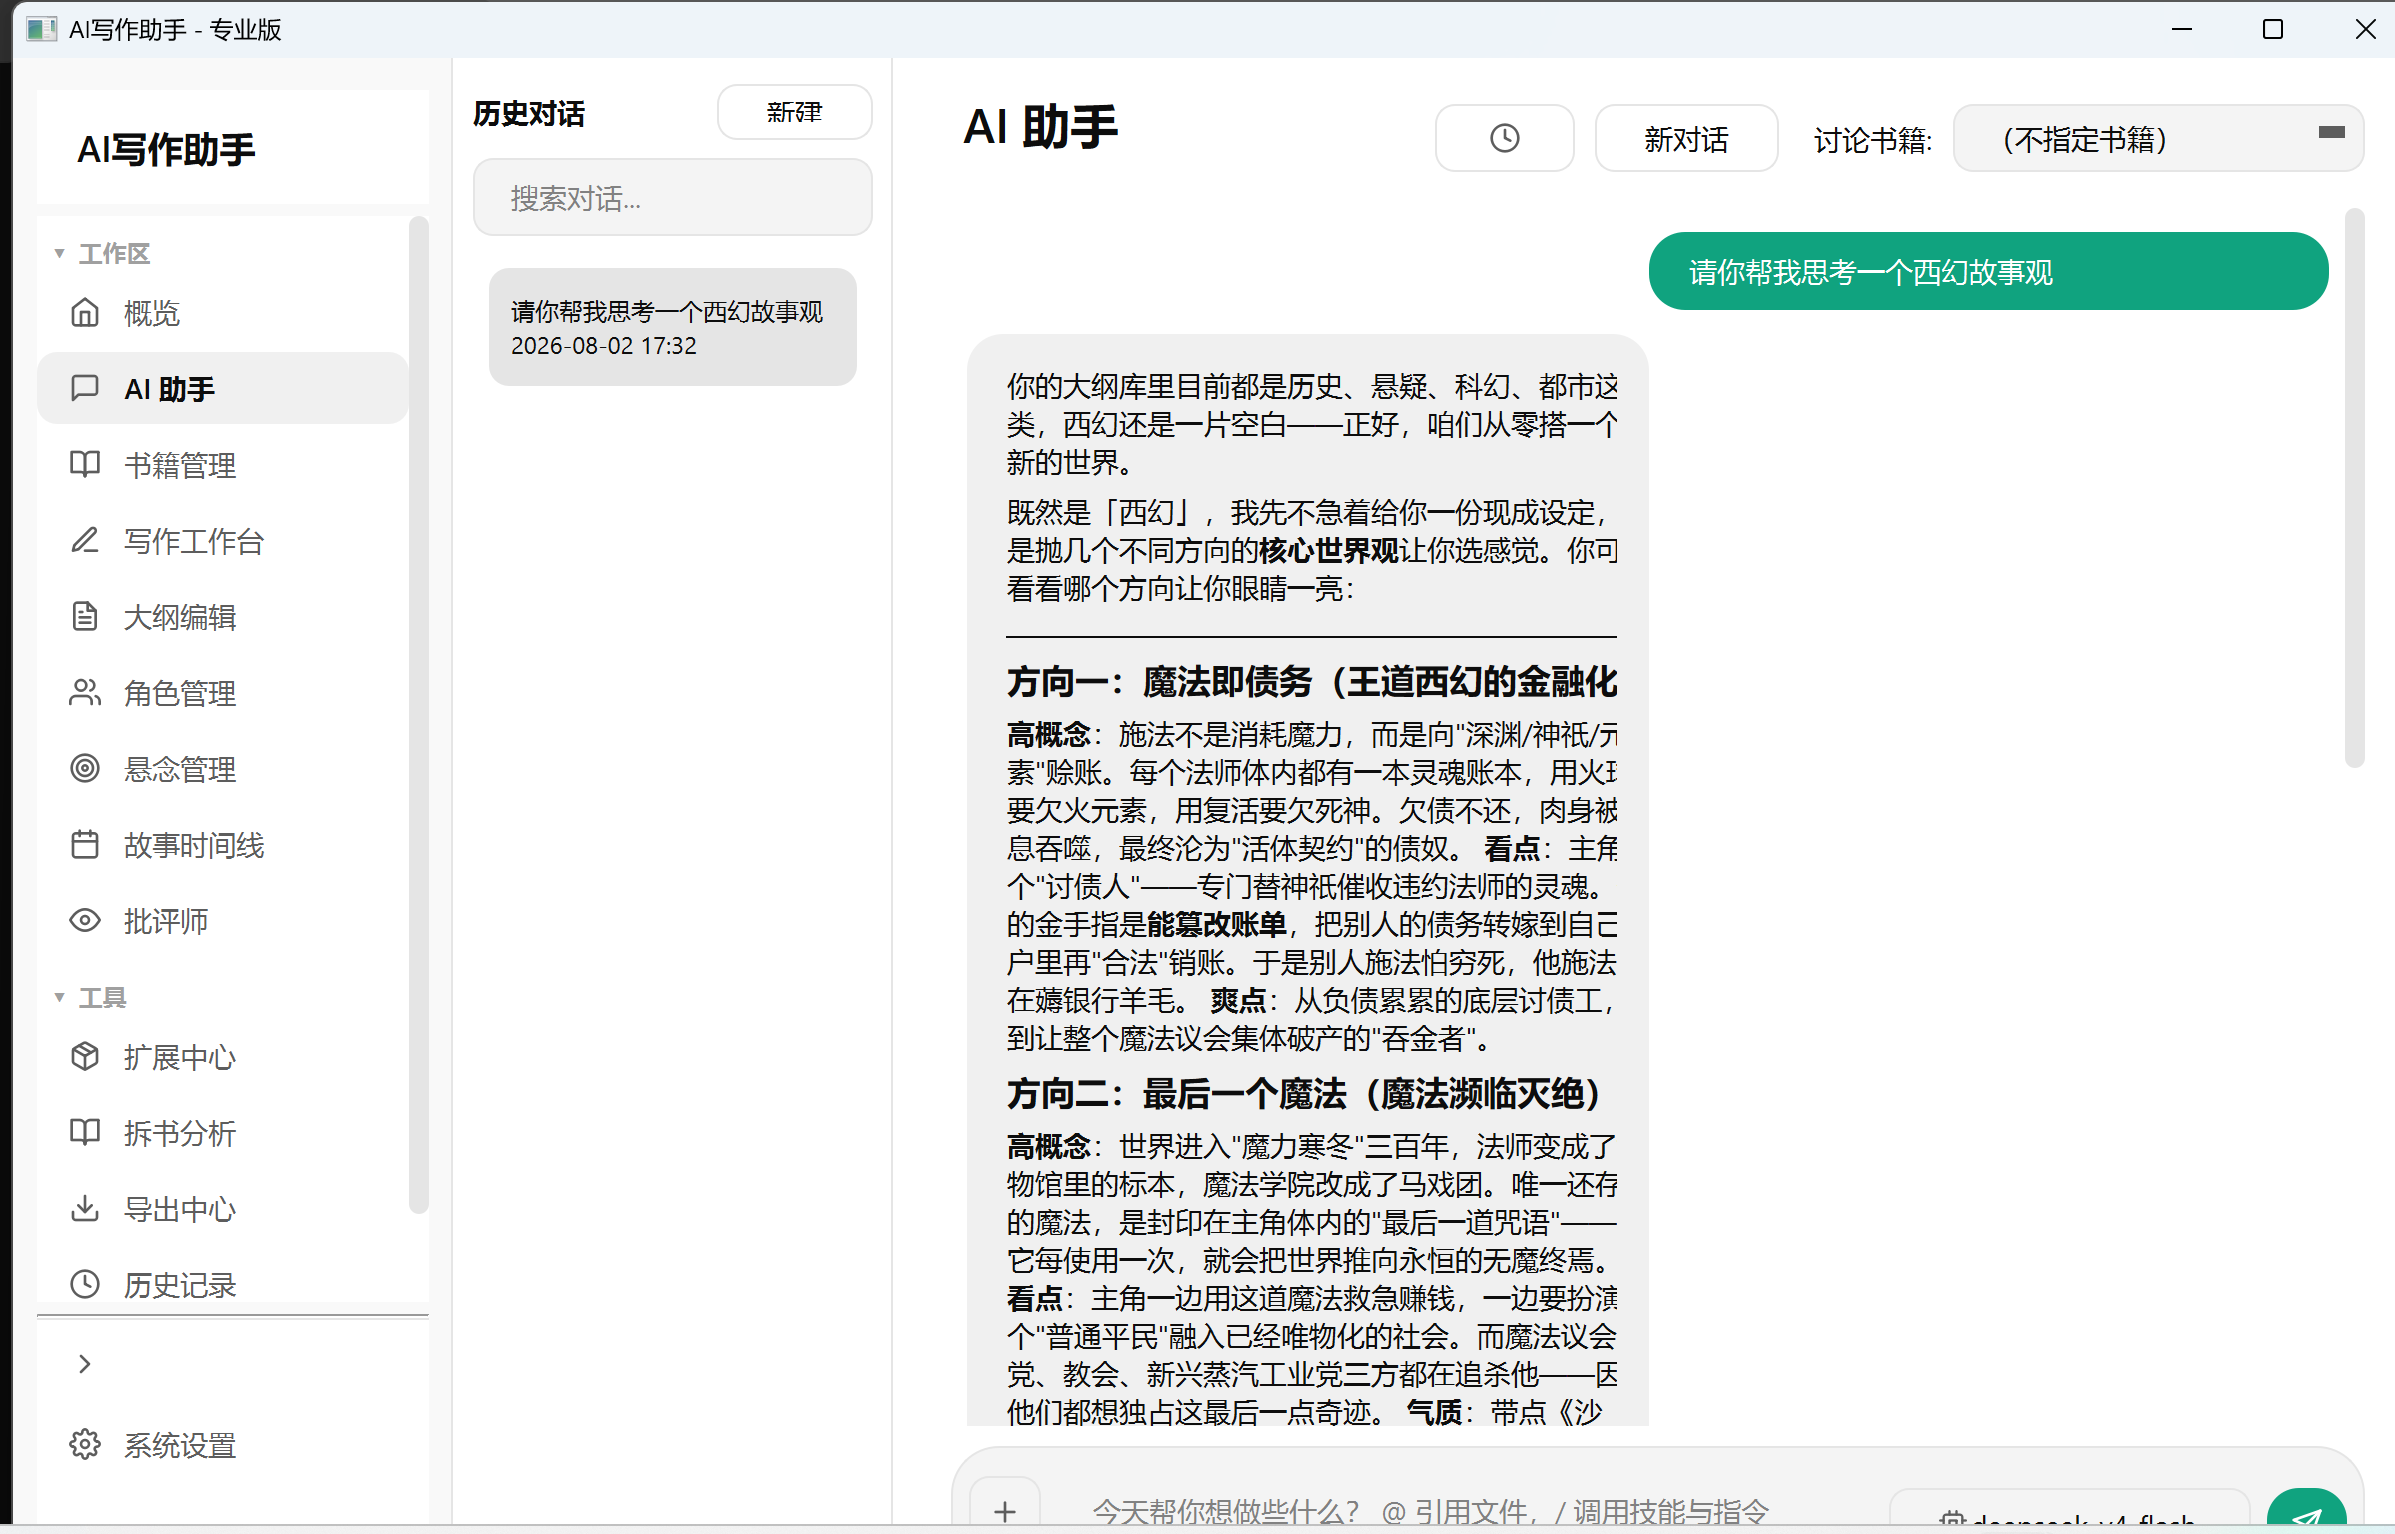Open the 讨论书籍 book dropdown
The height and width of the screenshot is (1534, 2395).
click(x=2158, y=138)
